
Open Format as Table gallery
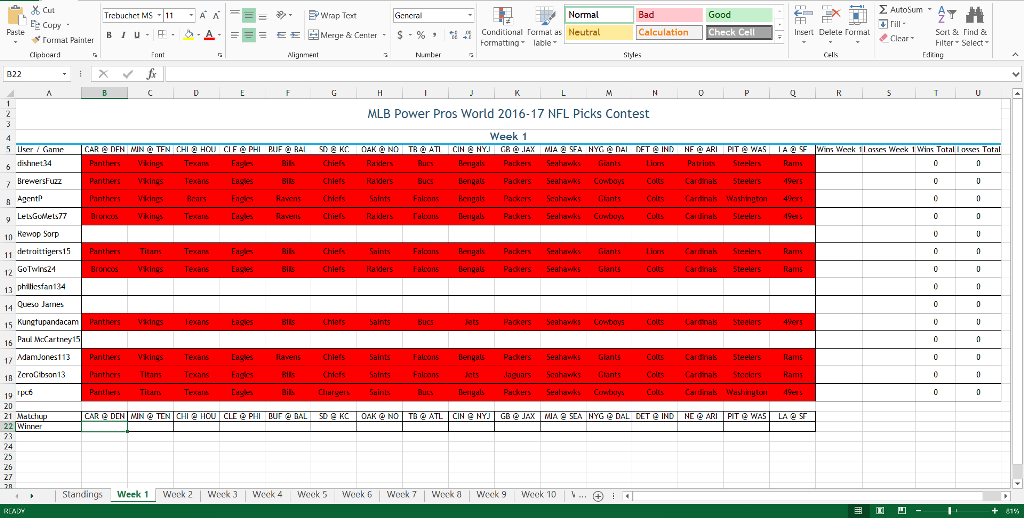[x=544, y=26]
